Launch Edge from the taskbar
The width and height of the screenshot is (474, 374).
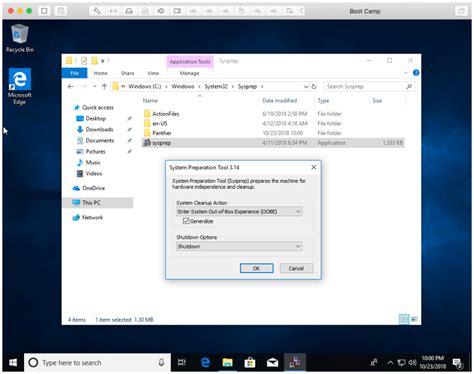[205, 362]
